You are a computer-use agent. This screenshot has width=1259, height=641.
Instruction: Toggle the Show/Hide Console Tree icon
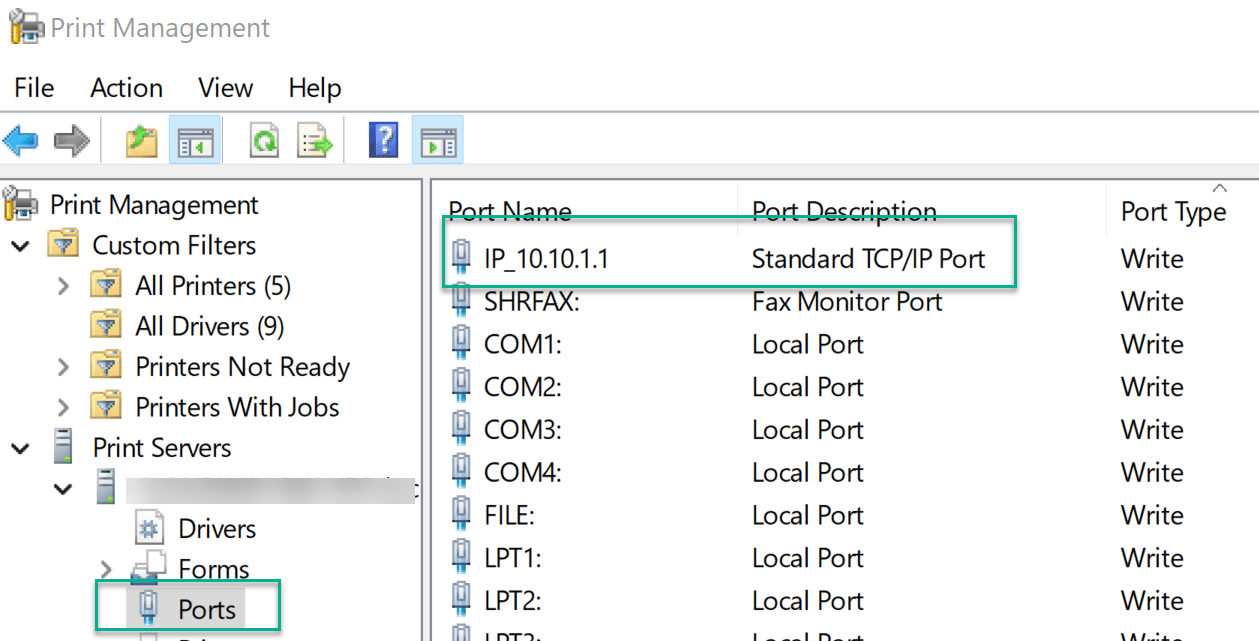195,140
